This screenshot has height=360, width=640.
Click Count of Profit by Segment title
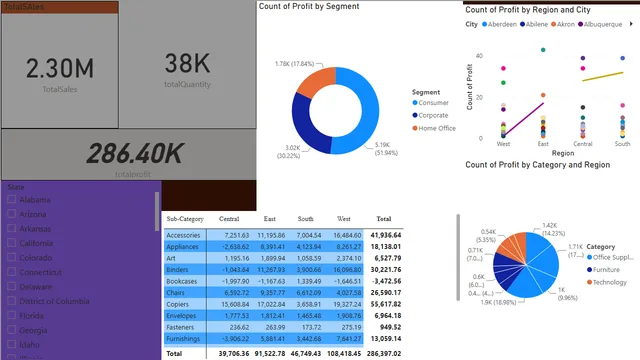click(x=309, y=6)
